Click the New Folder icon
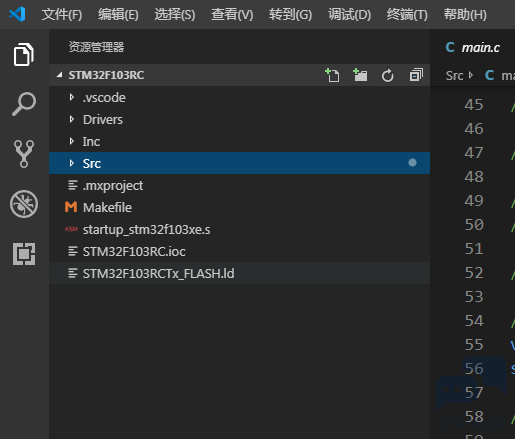 tap(360, 75)
